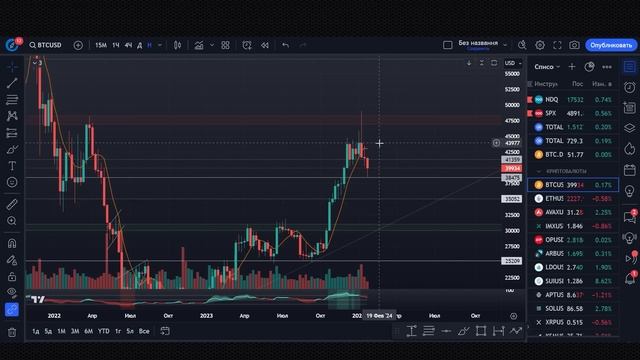Open the alerts clock panel in sidebar
The image size is (640, 360).
(x=630, y=87)
